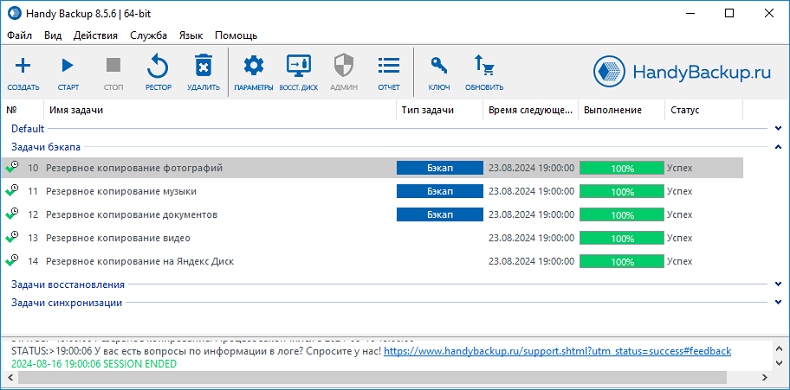Viewport: 790px width, 390px height.
Task: Click the blue Бэкап badge of task 12
Action: 440,215
